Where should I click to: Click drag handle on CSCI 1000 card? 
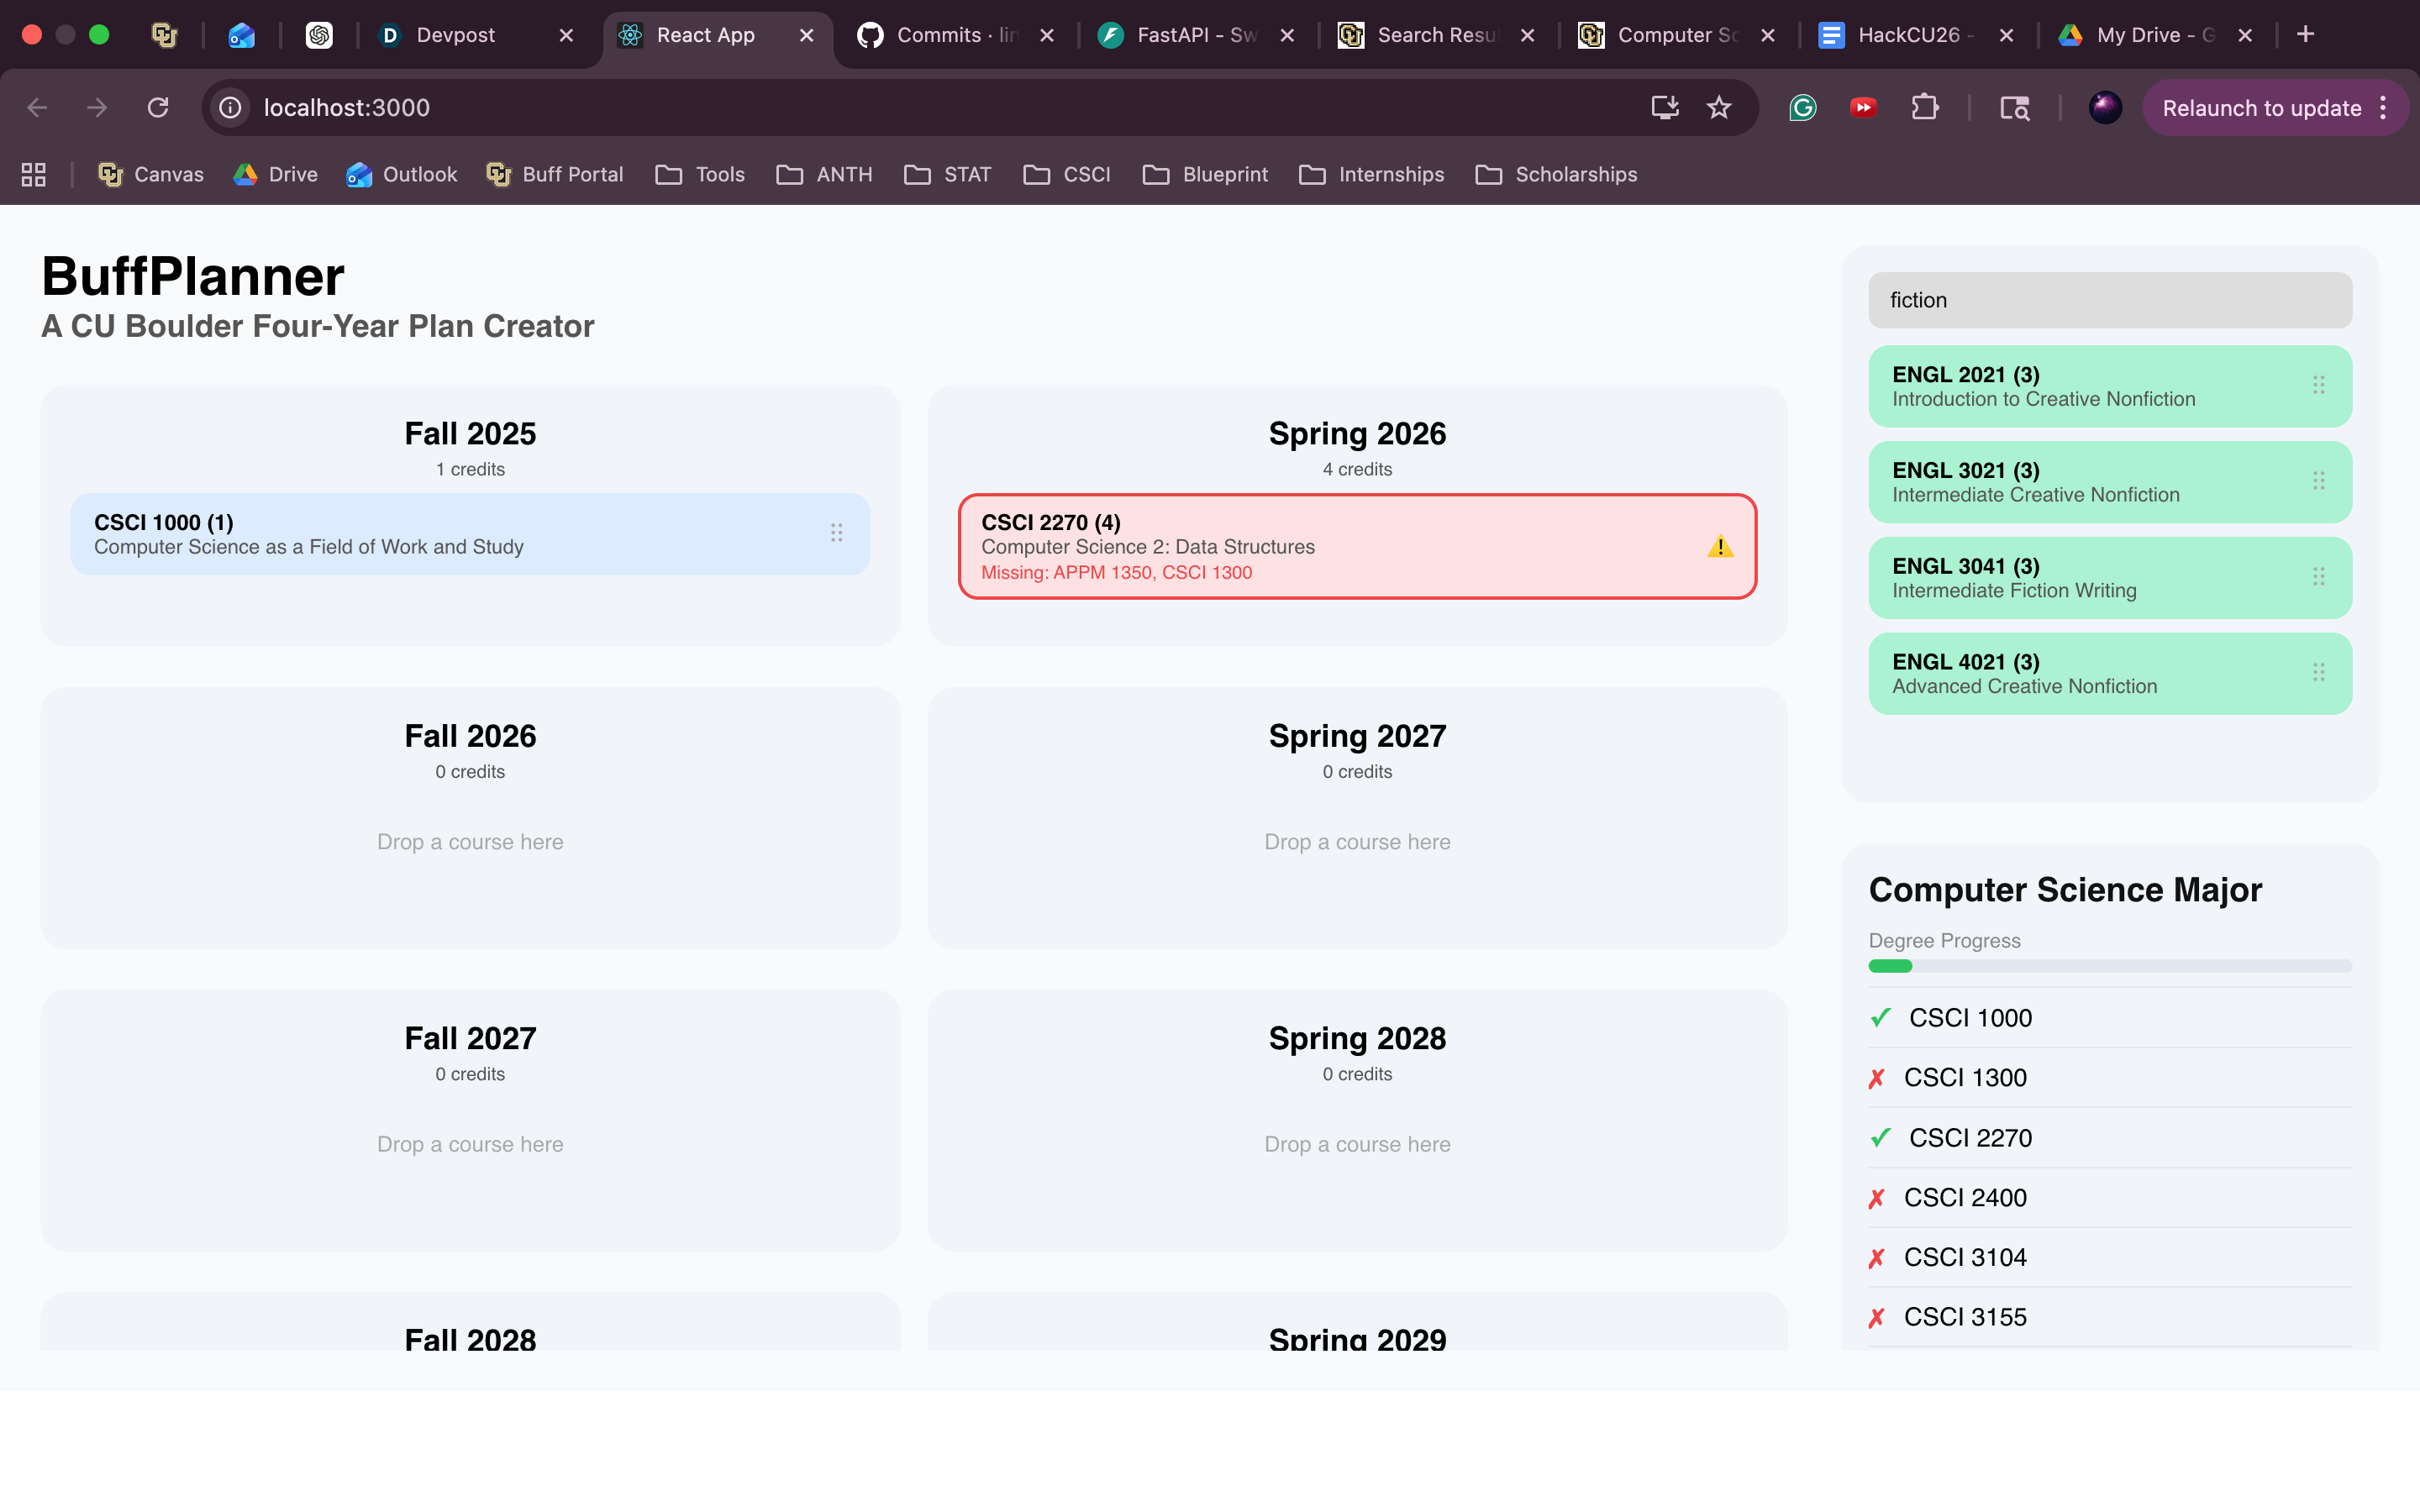click(x=836, y=533)
